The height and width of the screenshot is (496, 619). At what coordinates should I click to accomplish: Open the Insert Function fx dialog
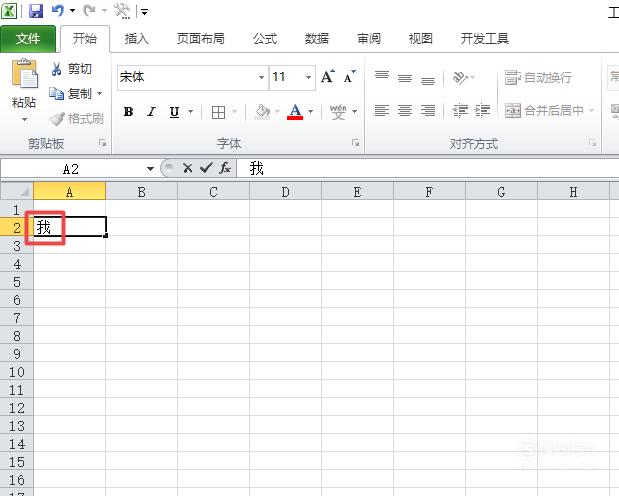click(x=225, y=169)
